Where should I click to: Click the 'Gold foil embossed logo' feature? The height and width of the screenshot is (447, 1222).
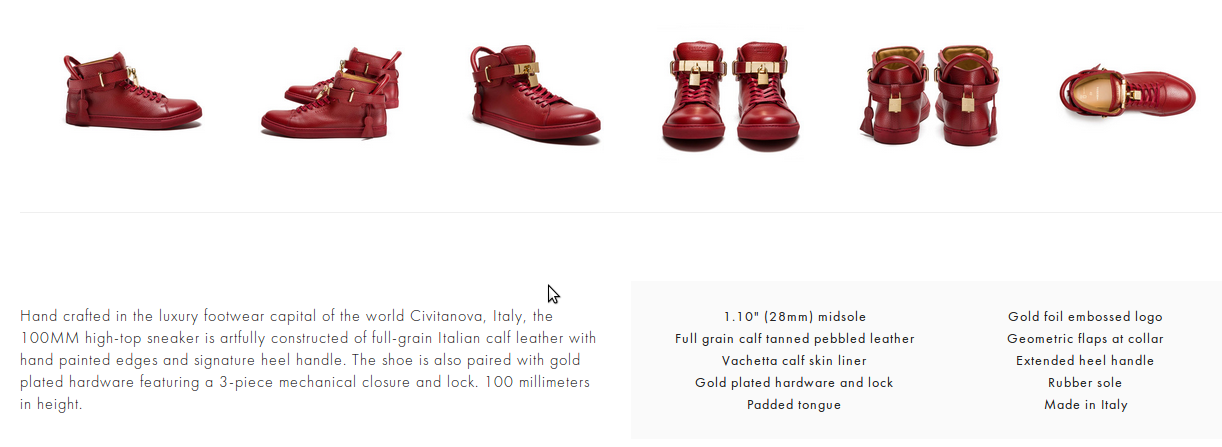(1085, 317)
